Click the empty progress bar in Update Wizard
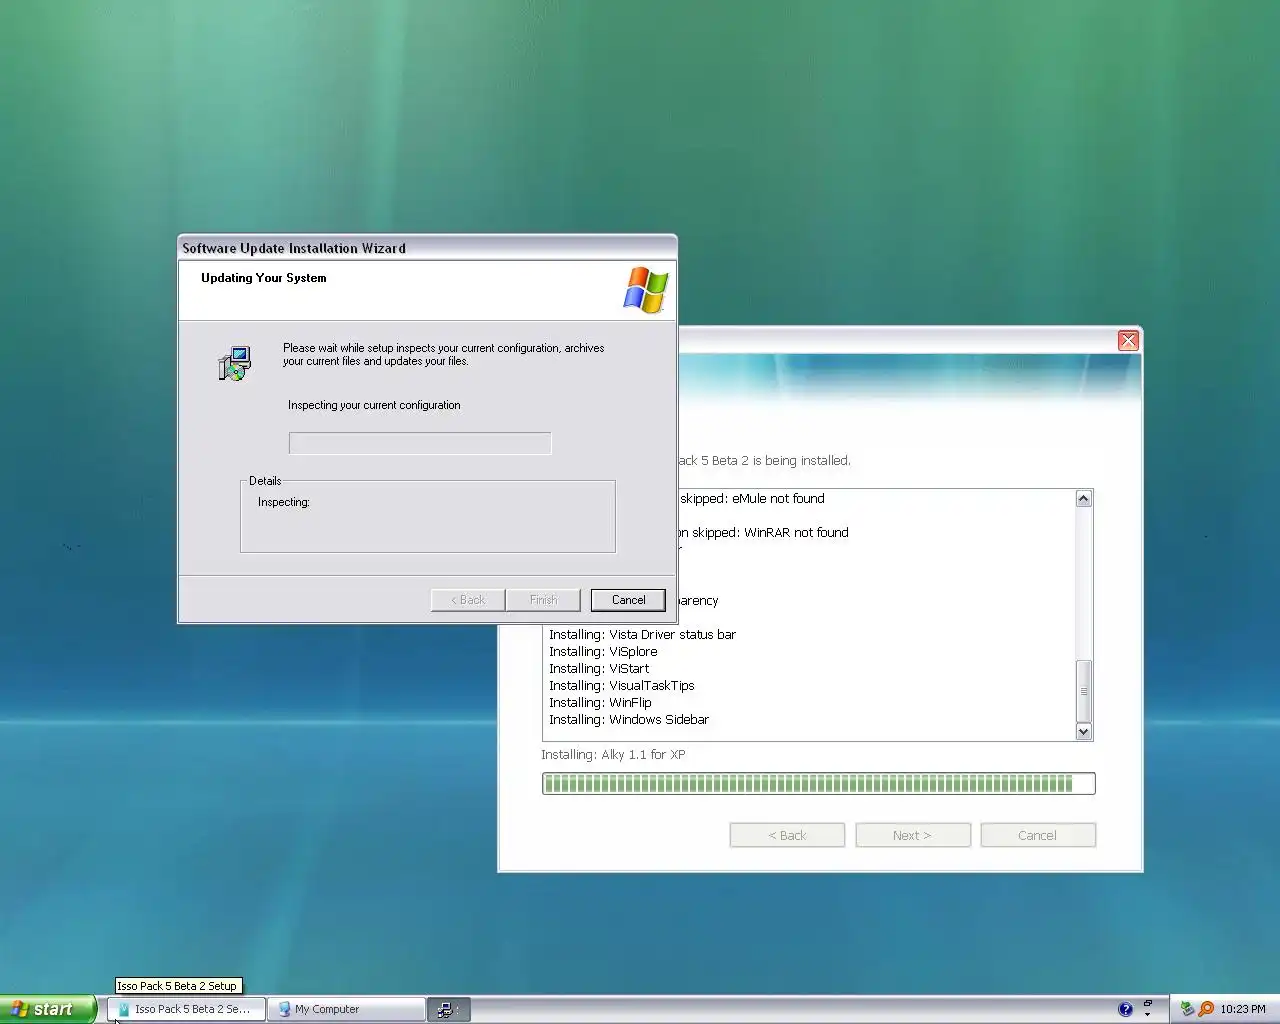Image resolution: width=1280 pixels, height=1024 pixels. 420,443
